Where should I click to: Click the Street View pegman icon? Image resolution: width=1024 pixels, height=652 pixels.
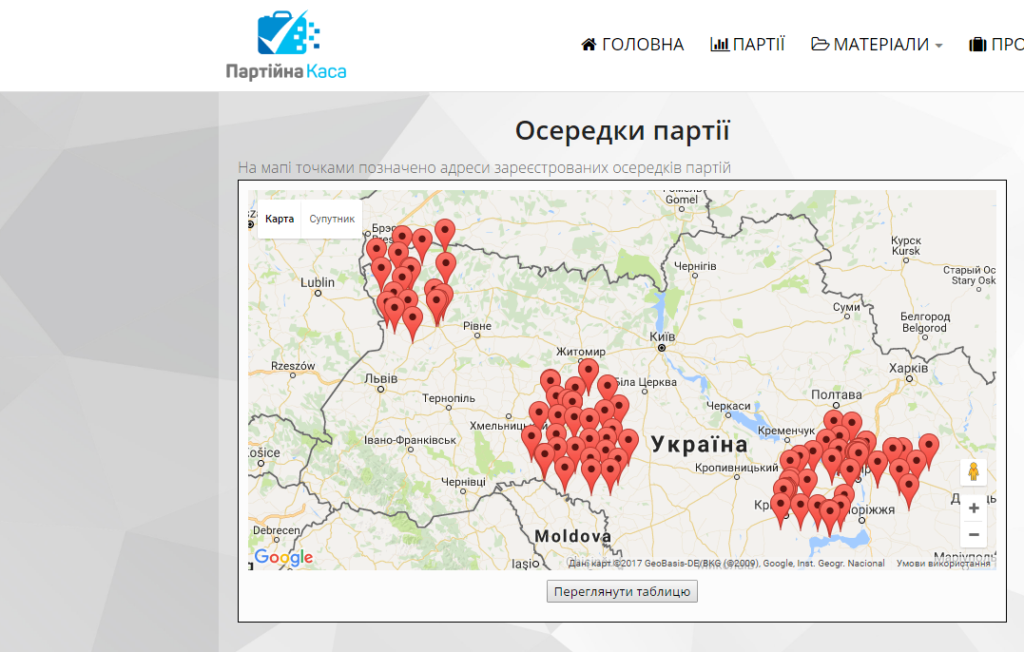click(x=973, y=472)
